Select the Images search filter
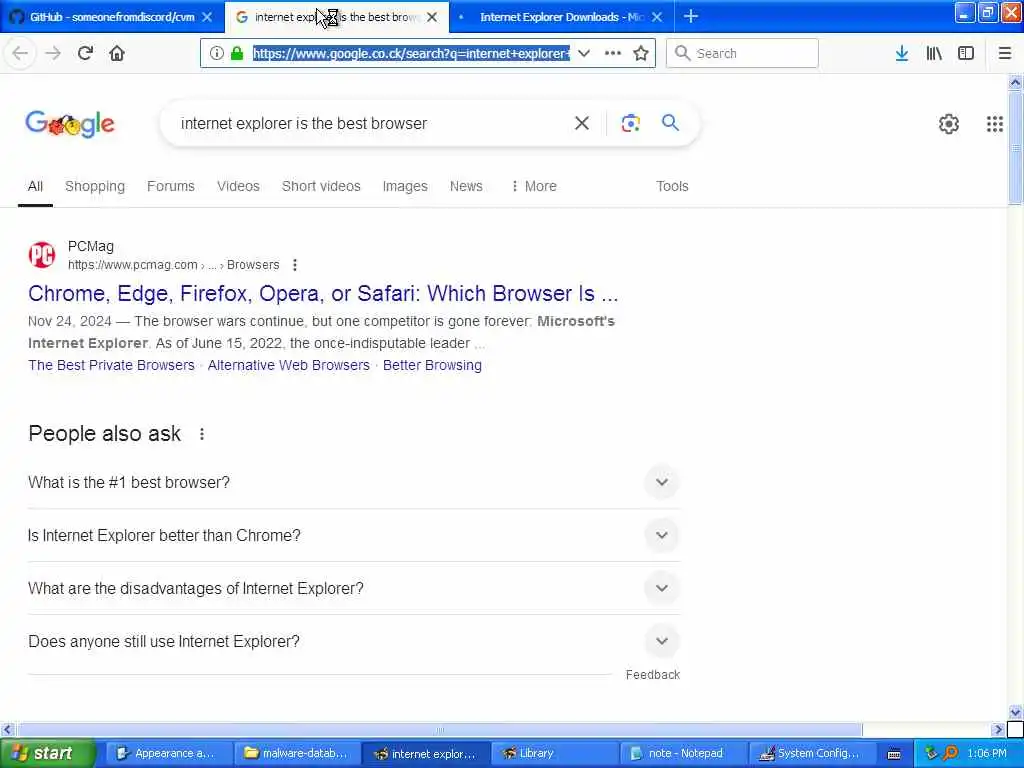 (405, 186)
